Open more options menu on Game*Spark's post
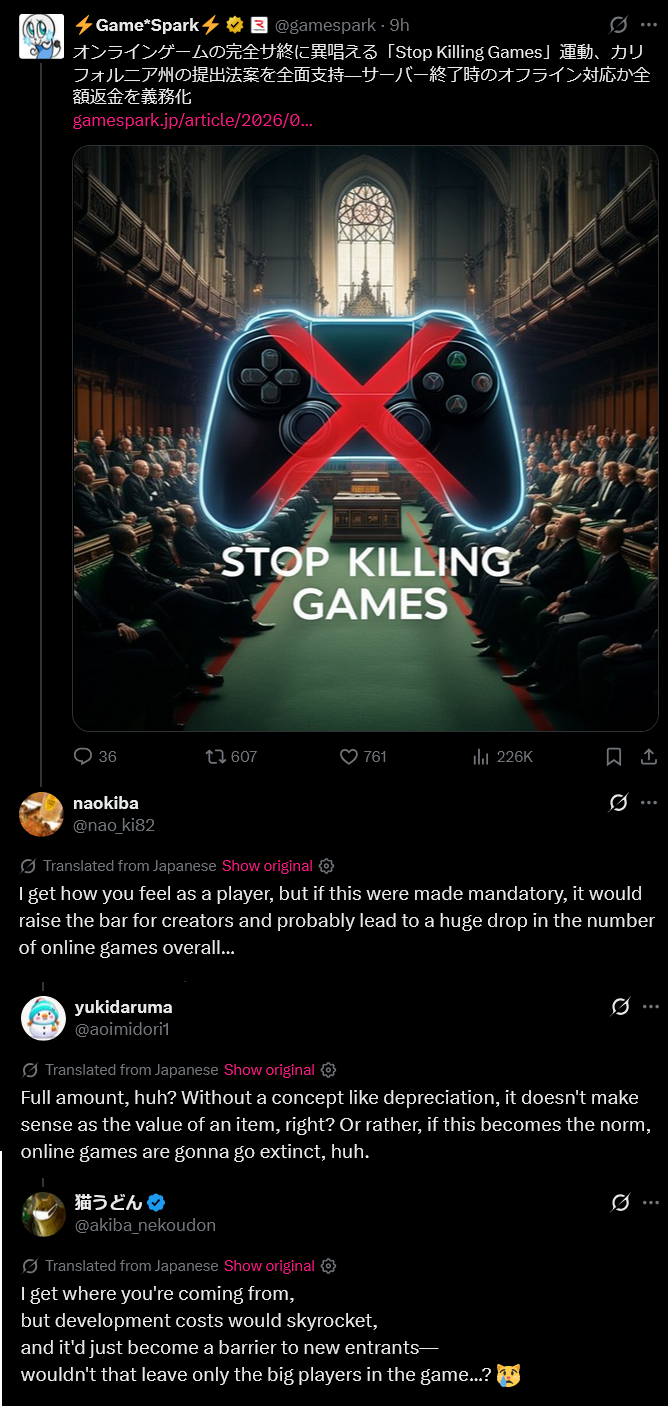The image size is (668, 1408). pyautogui.click(x=649, y=25)
